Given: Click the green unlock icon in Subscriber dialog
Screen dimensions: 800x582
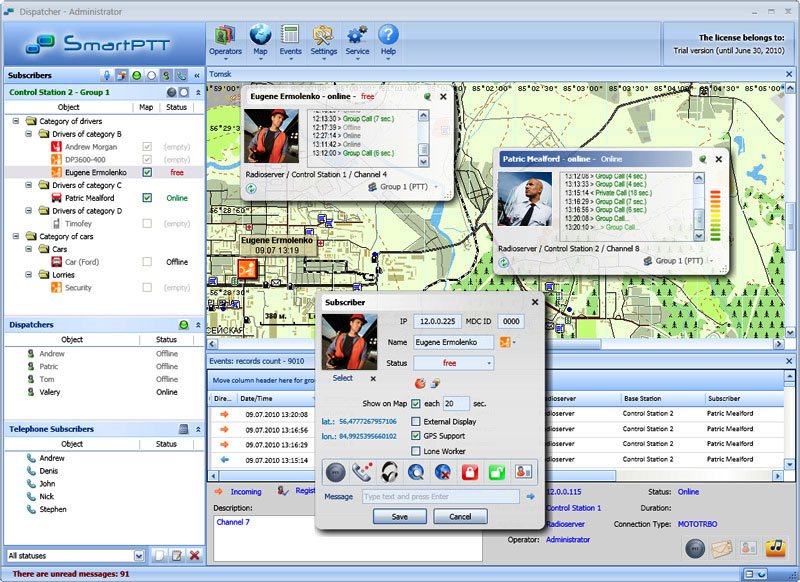Looking at the screenshot, I should coord(495,471).
